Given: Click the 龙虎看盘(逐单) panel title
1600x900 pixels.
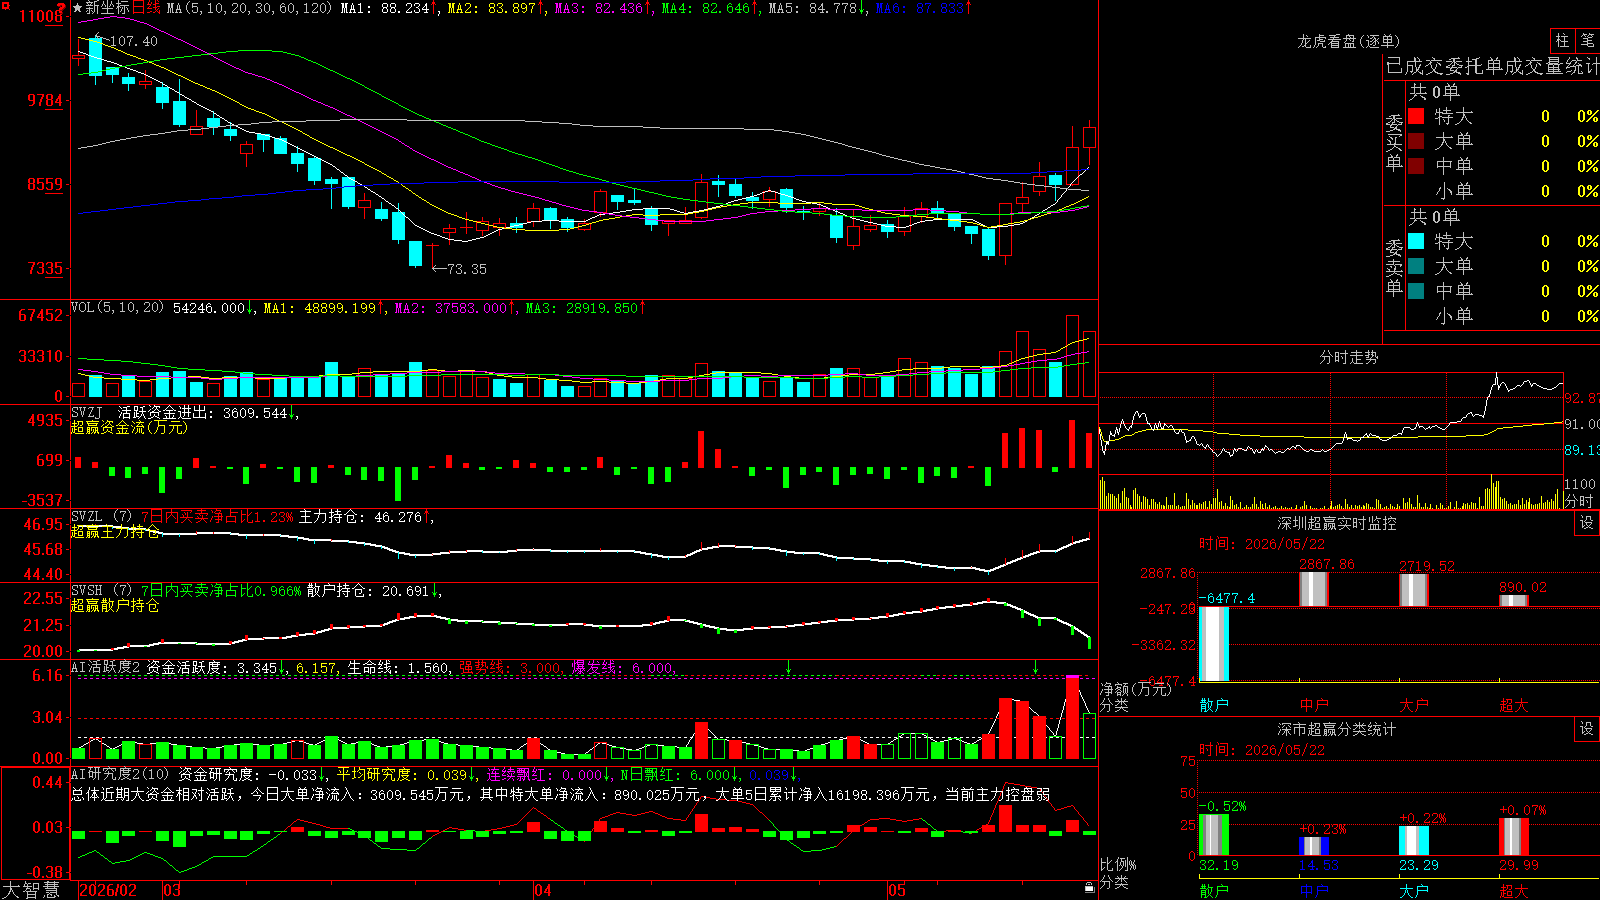Looking at the screenshot, I should 1349,41.
